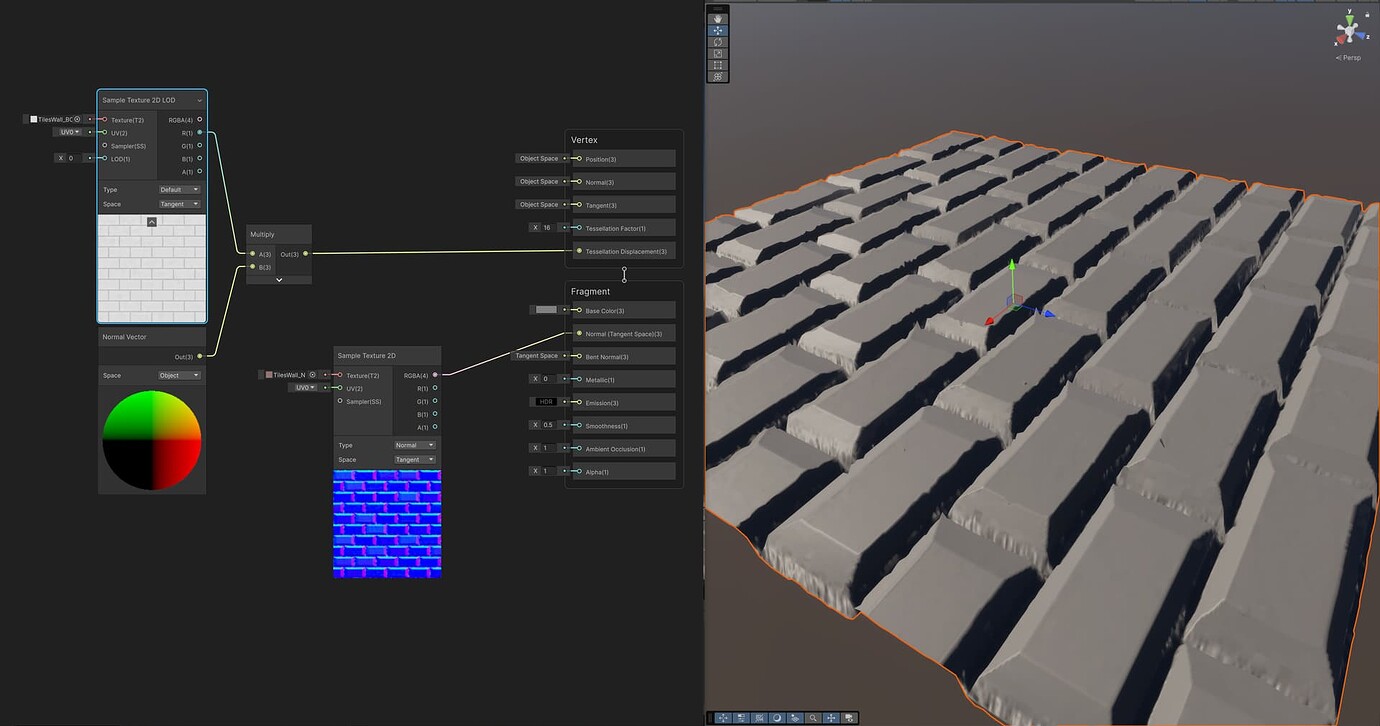Select the Hand tool in the Scene view

pyautogui.click(x=718, y=18)
